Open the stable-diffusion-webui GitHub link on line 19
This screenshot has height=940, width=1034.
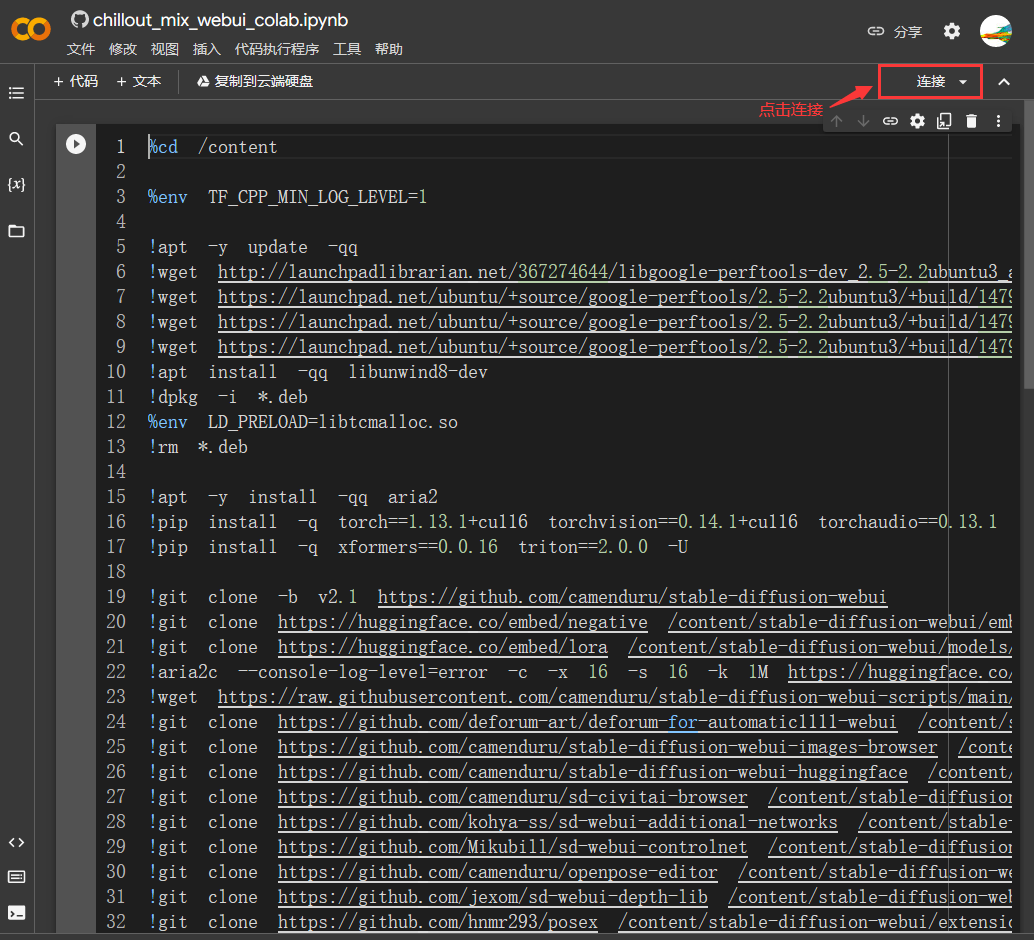coord(632,597)
